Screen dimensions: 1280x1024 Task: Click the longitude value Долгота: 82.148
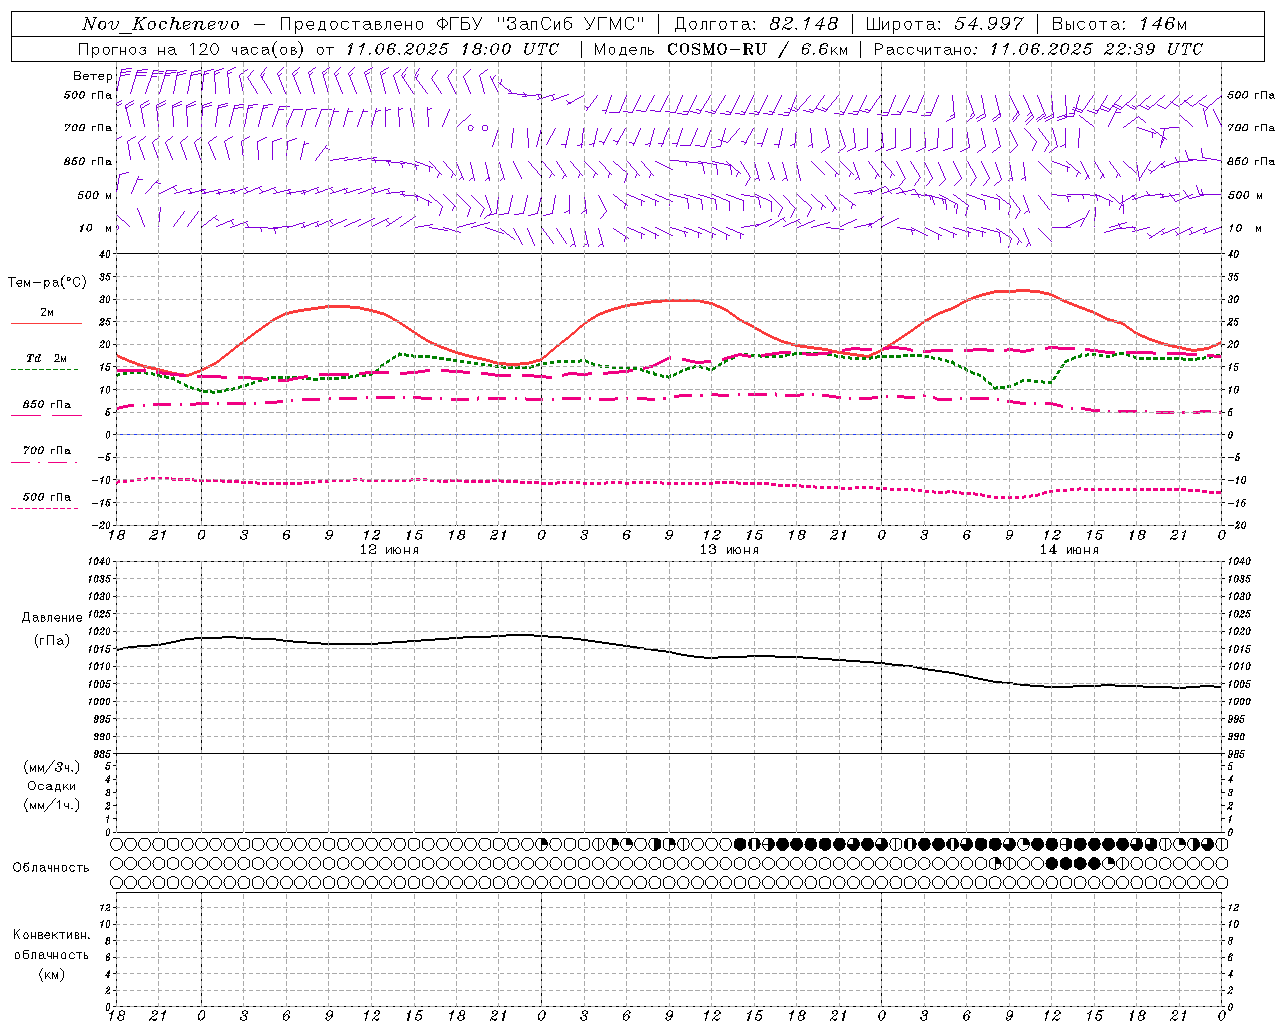pyautogui.click(x=756, y=24)
